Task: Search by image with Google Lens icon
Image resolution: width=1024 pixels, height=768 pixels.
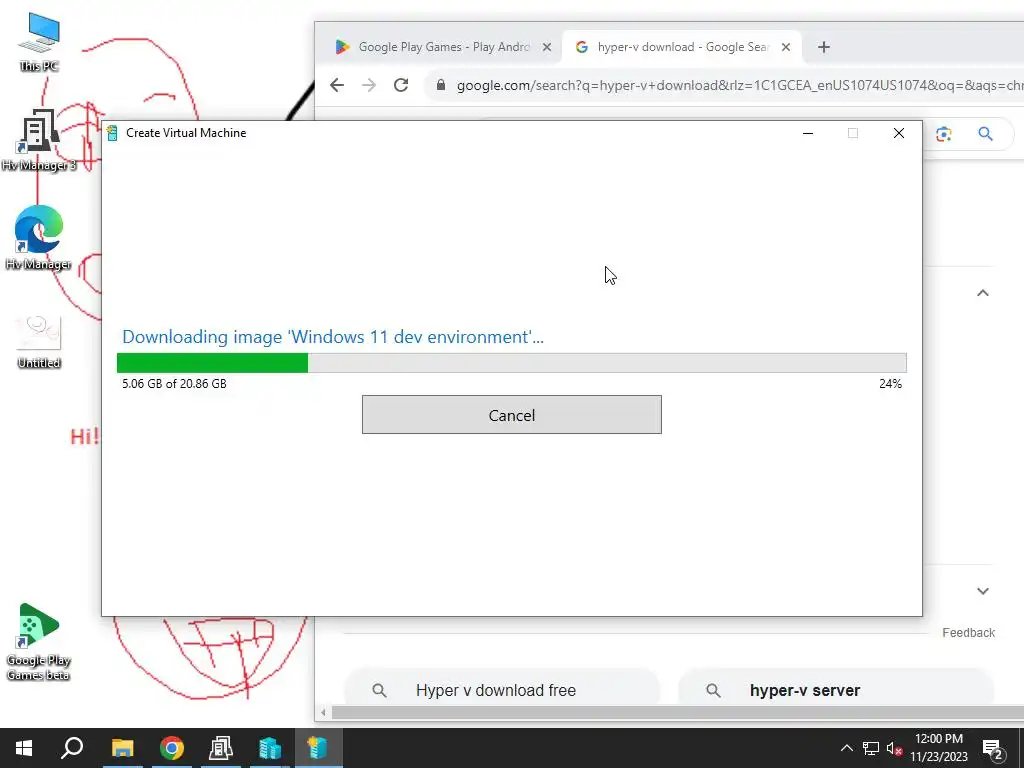Action: [x=943, y=134]
